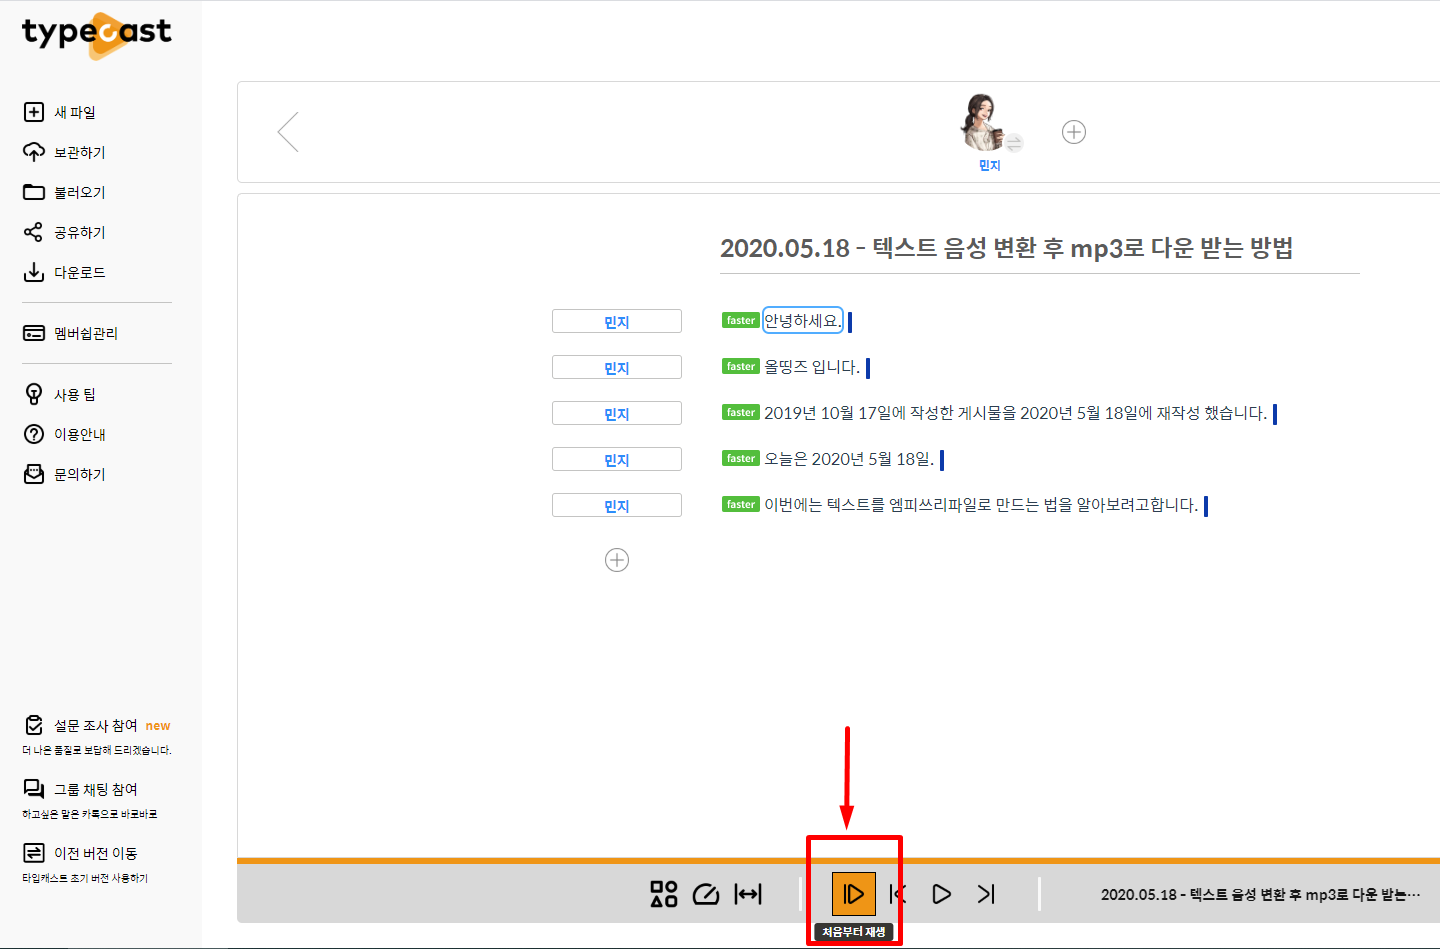Image resolution: width=1440 pixels, height=949 pixels.
Task: Skip to previous sentence button
Action: [x=898, y=894]
